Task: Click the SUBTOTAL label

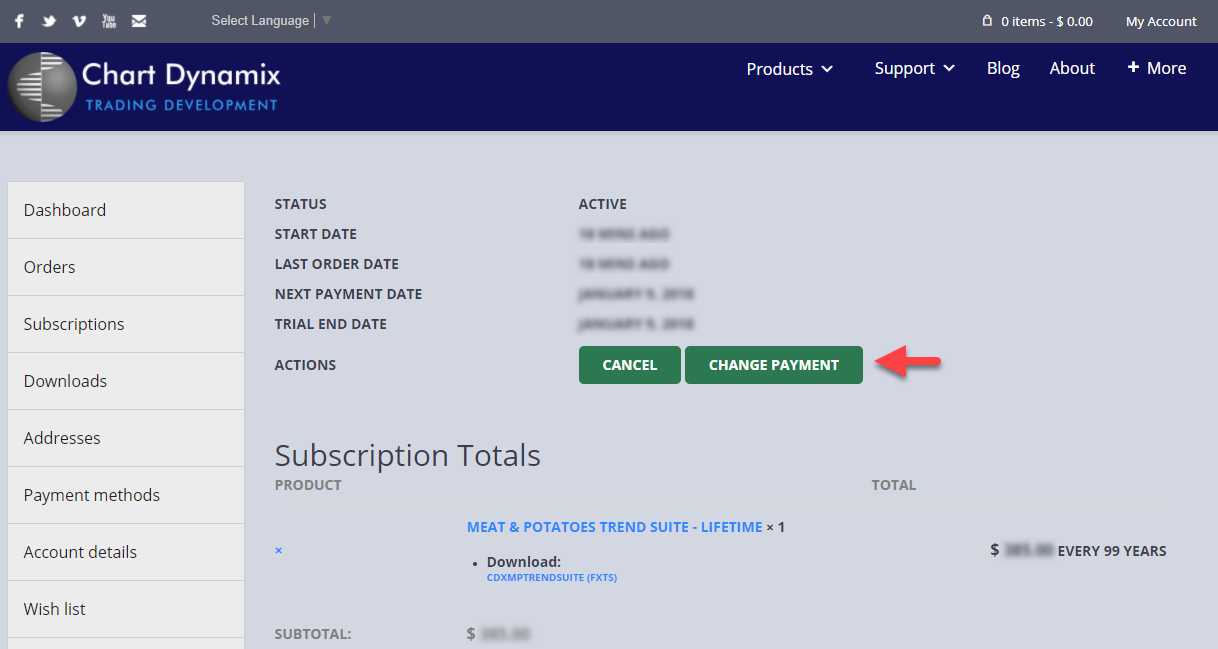Action: click(x=313, y=634)
